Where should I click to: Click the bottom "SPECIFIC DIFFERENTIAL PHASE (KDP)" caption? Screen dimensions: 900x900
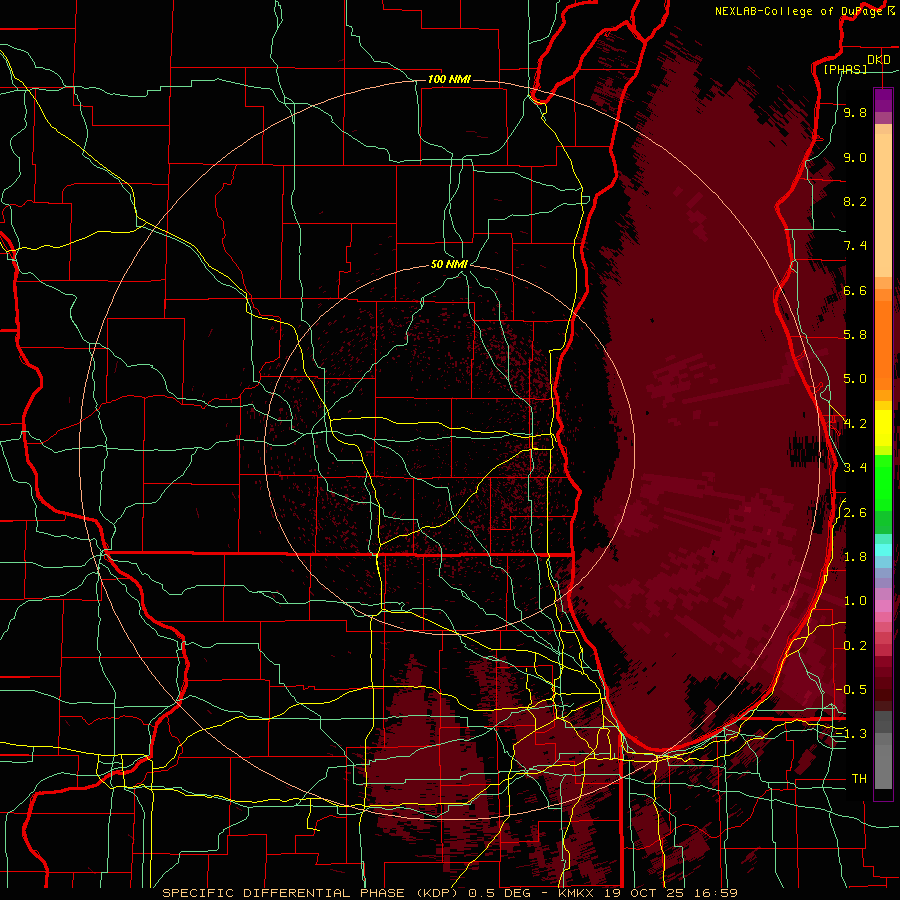coord(313,893)
